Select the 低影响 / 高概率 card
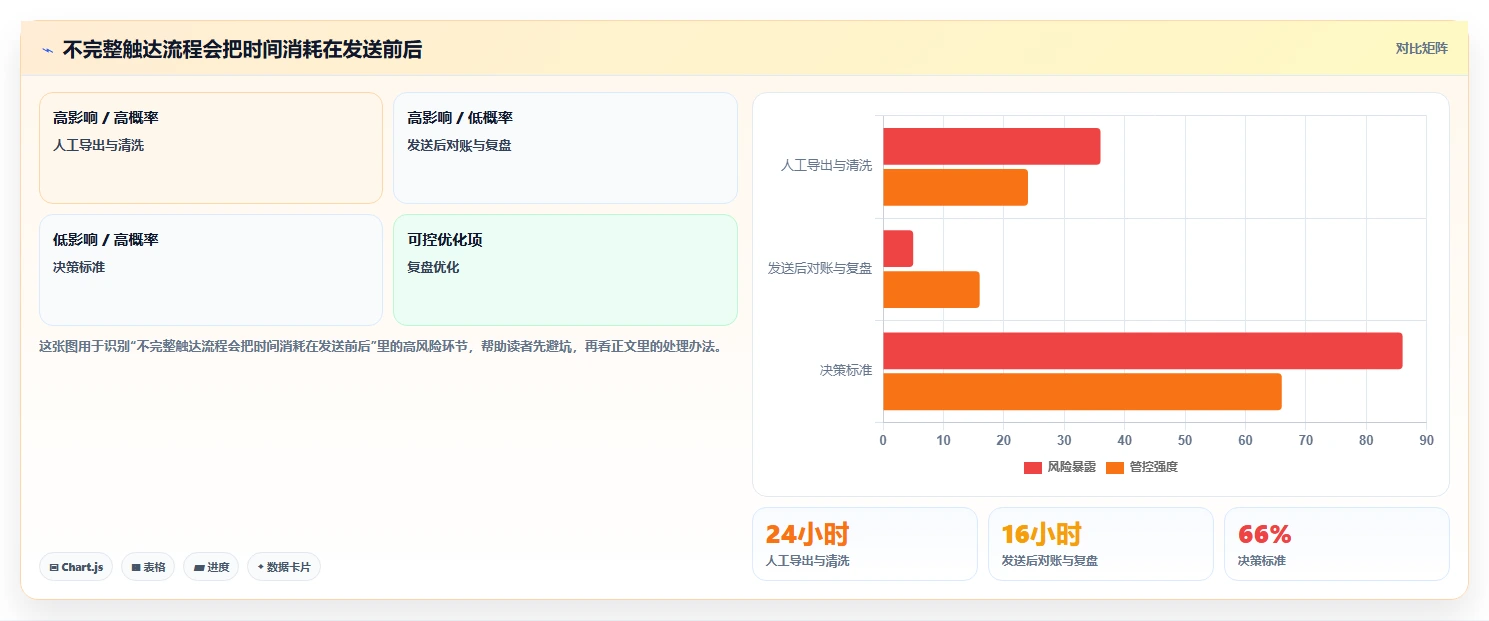The width and height of the screenshot is (1489, 621). (x=211, y=270)
